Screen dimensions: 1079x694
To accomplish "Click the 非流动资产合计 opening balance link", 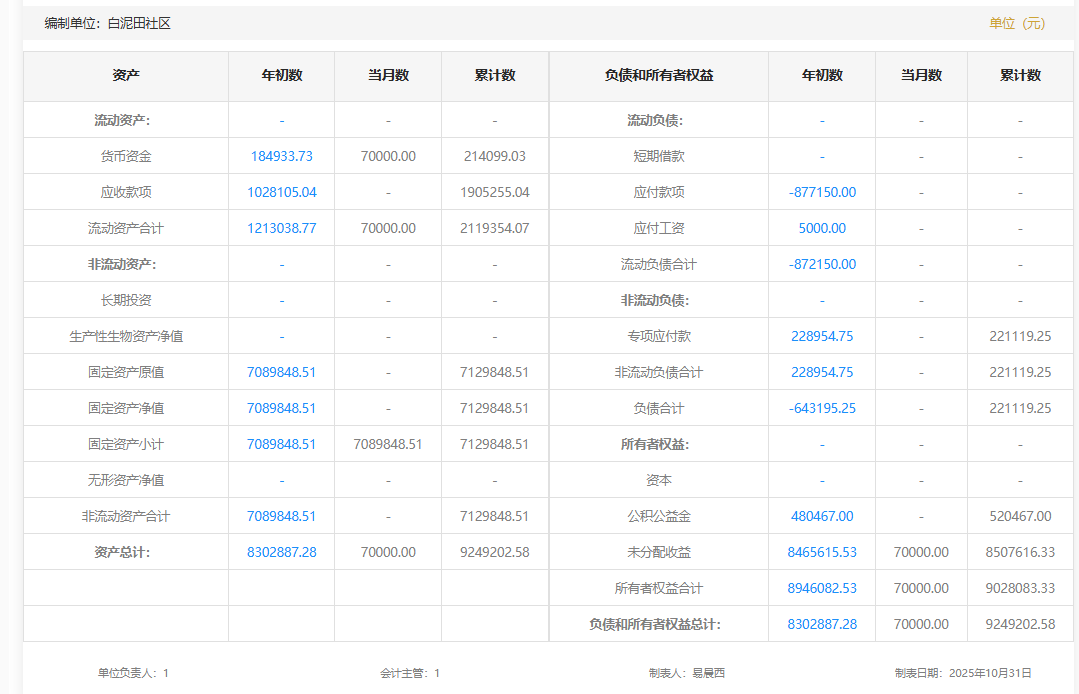I will 281,516.
